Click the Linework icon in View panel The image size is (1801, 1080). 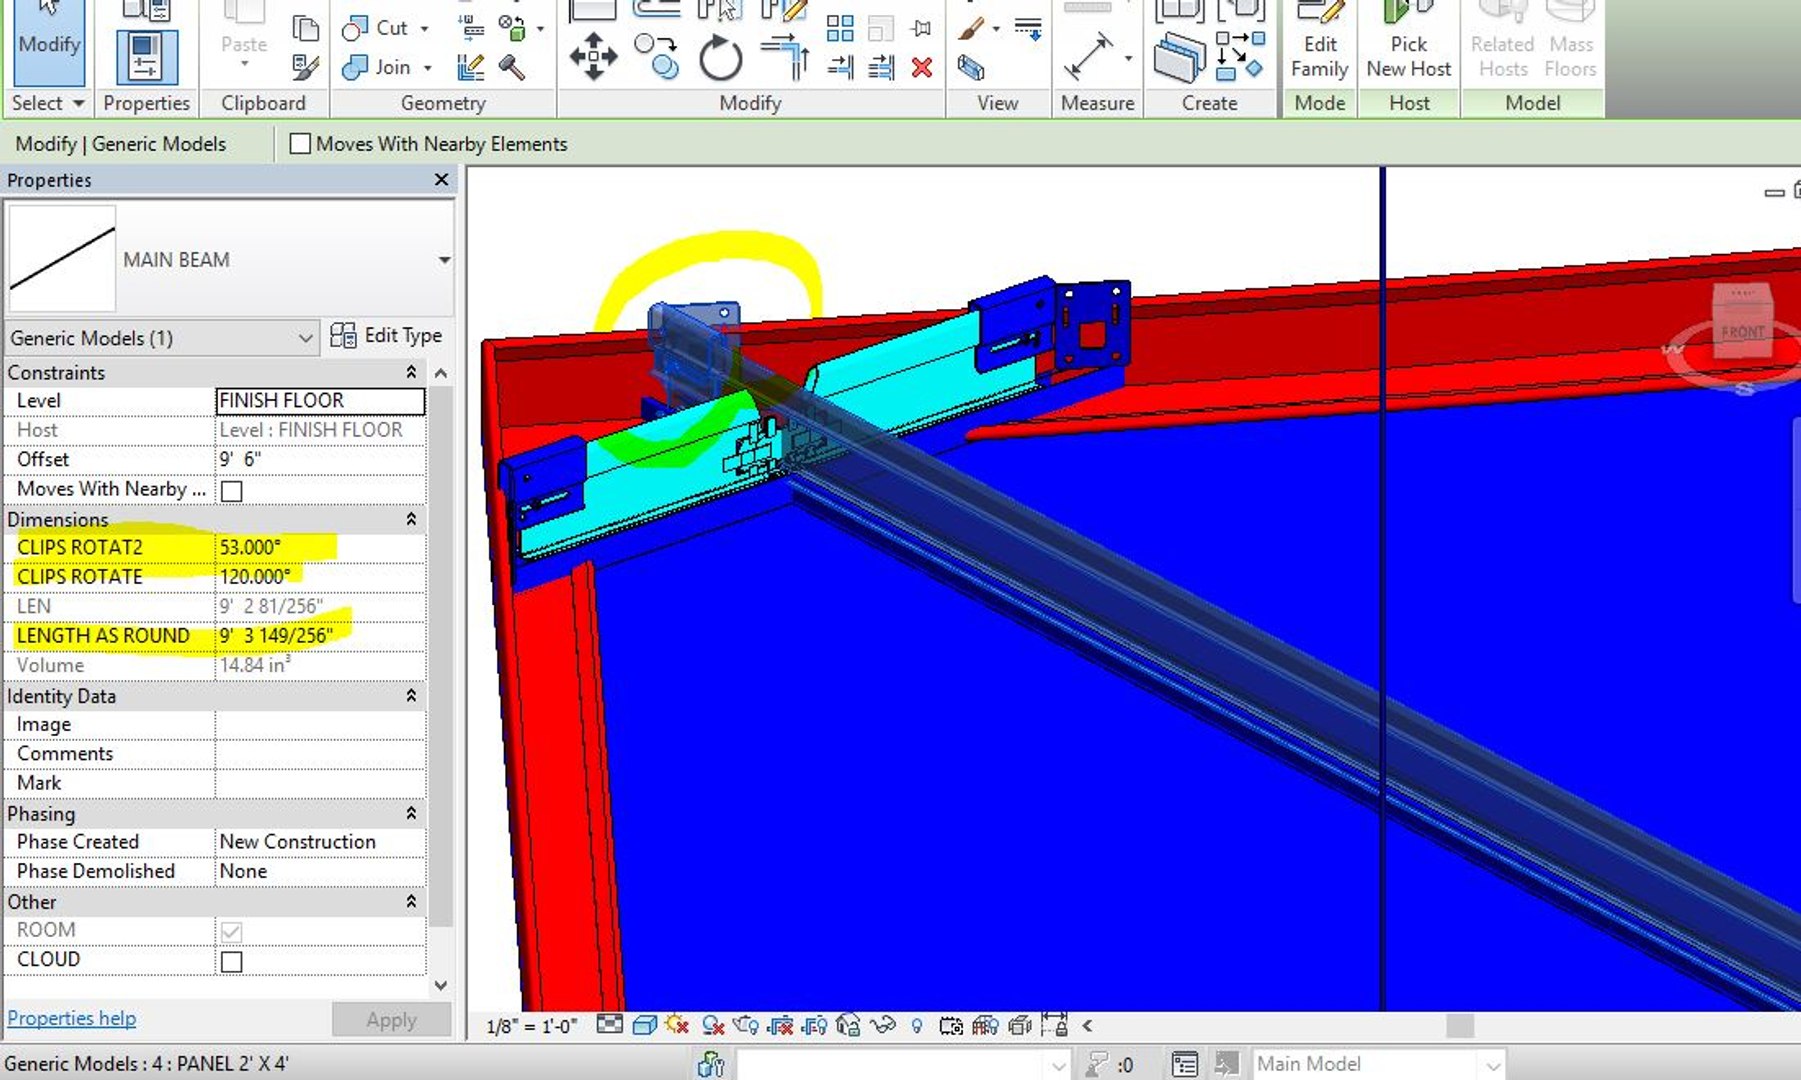(x=1028, y=28)
